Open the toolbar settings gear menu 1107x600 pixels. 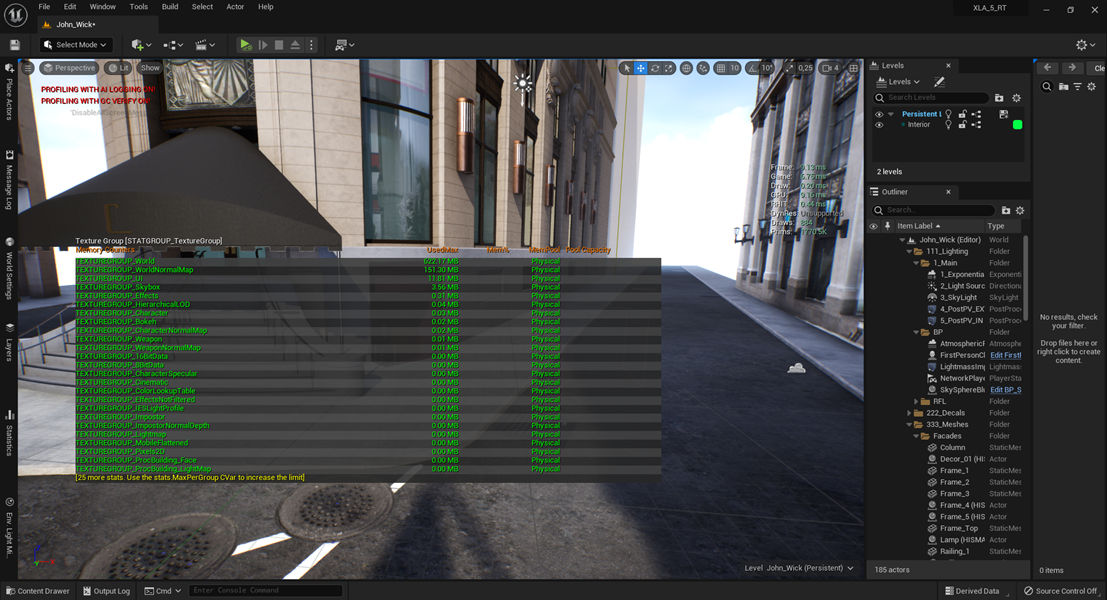point(1085,44)
